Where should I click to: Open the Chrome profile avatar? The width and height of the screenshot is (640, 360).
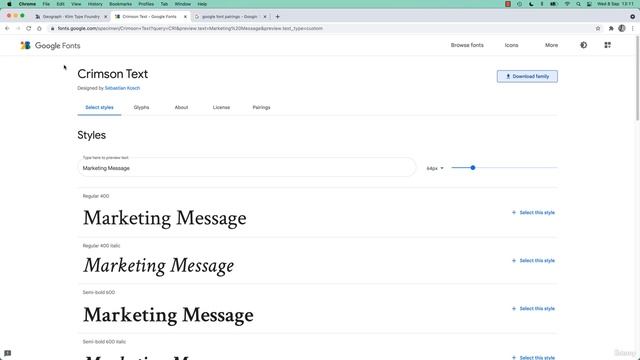coord(622,28)
